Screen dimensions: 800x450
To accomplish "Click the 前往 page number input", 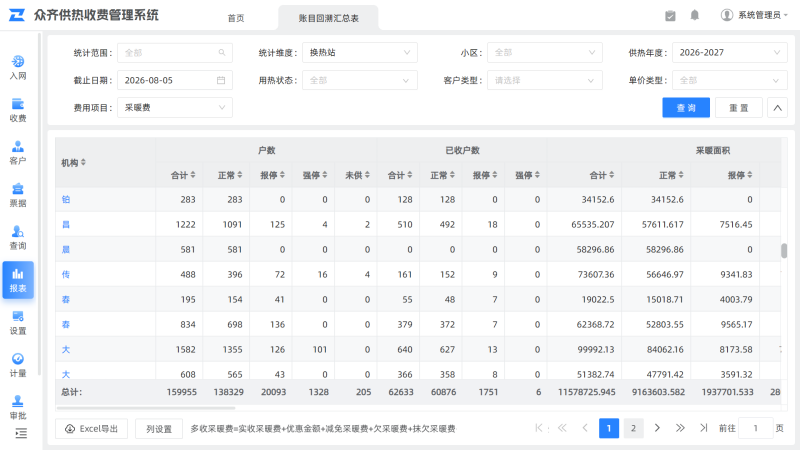I will point(756,428).
